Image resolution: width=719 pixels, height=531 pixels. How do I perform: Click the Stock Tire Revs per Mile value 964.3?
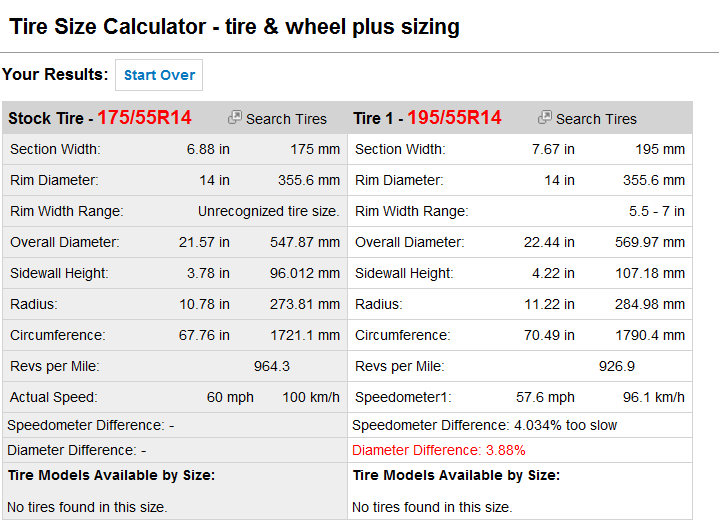click(x=272, y=367)
